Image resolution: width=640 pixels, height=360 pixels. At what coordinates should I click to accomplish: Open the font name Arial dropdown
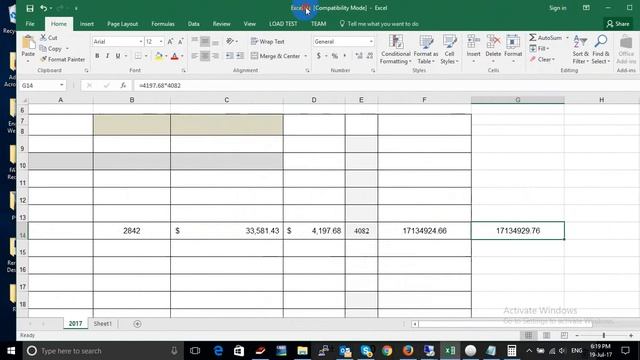click(x=141, y=42)
